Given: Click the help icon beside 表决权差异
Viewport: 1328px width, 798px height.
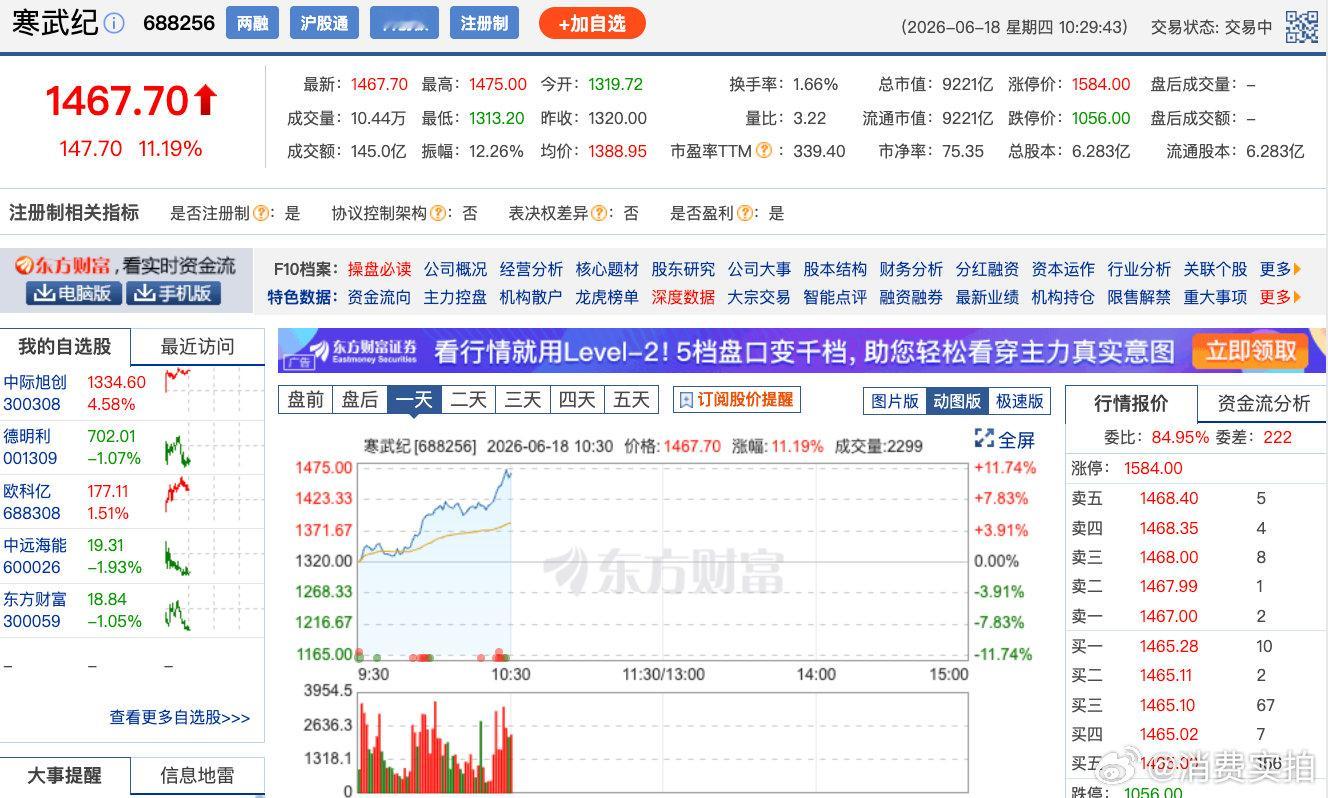Looking at the screenshot, I should click(x=599, y=213).
